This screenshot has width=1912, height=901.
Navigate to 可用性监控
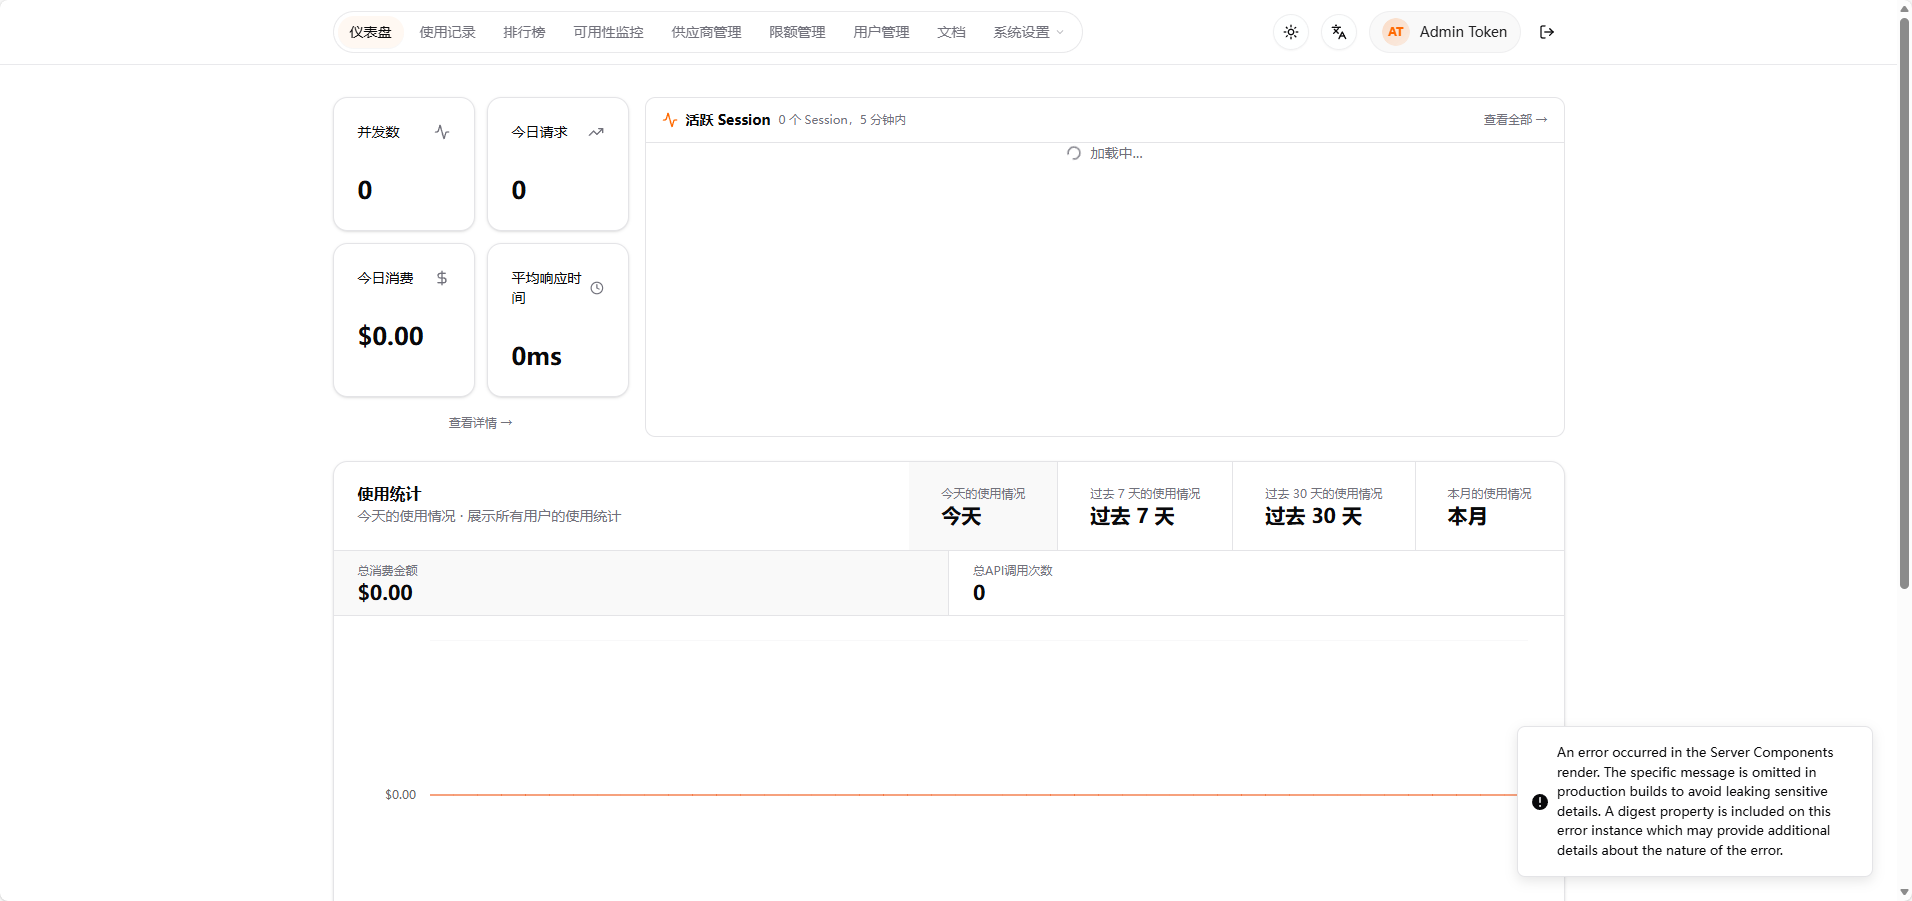(x=608, y=32)
